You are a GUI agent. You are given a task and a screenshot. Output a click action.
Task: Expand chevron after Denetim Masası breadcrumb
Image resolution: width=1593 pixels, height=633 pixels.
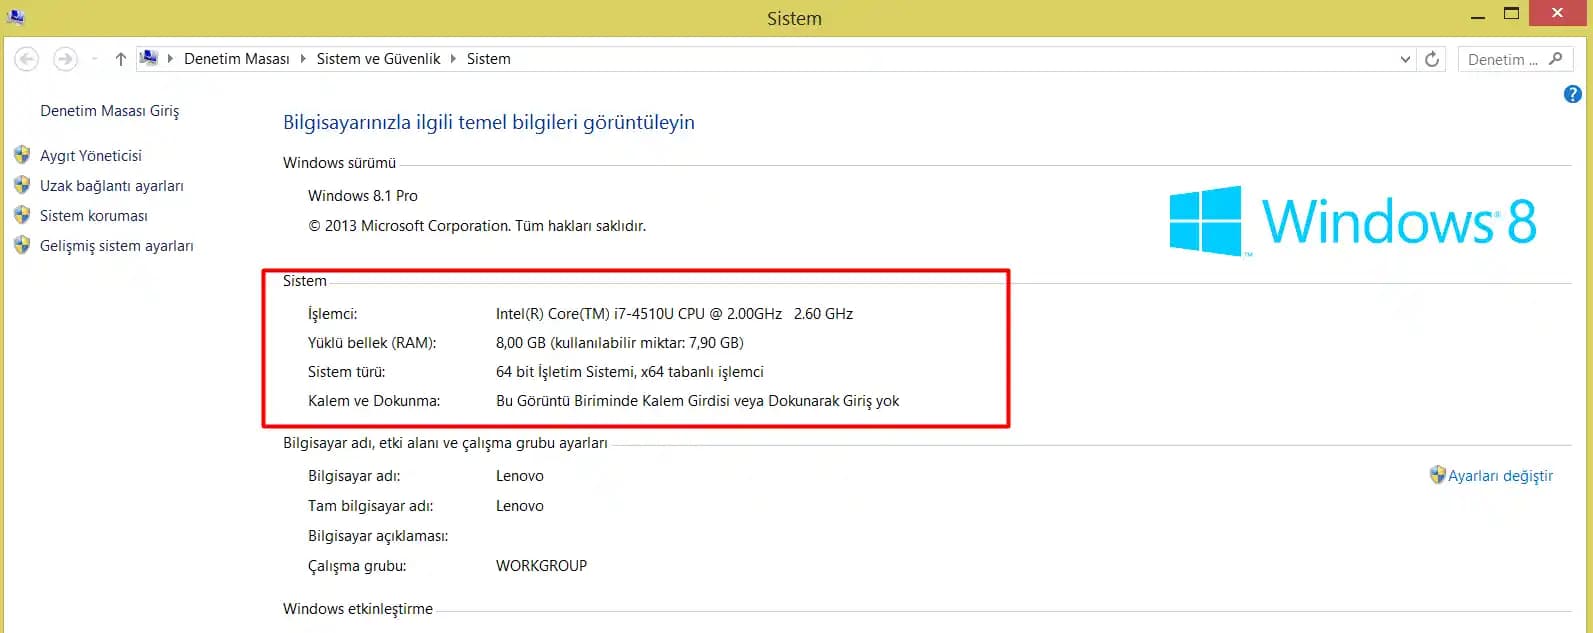303,59
